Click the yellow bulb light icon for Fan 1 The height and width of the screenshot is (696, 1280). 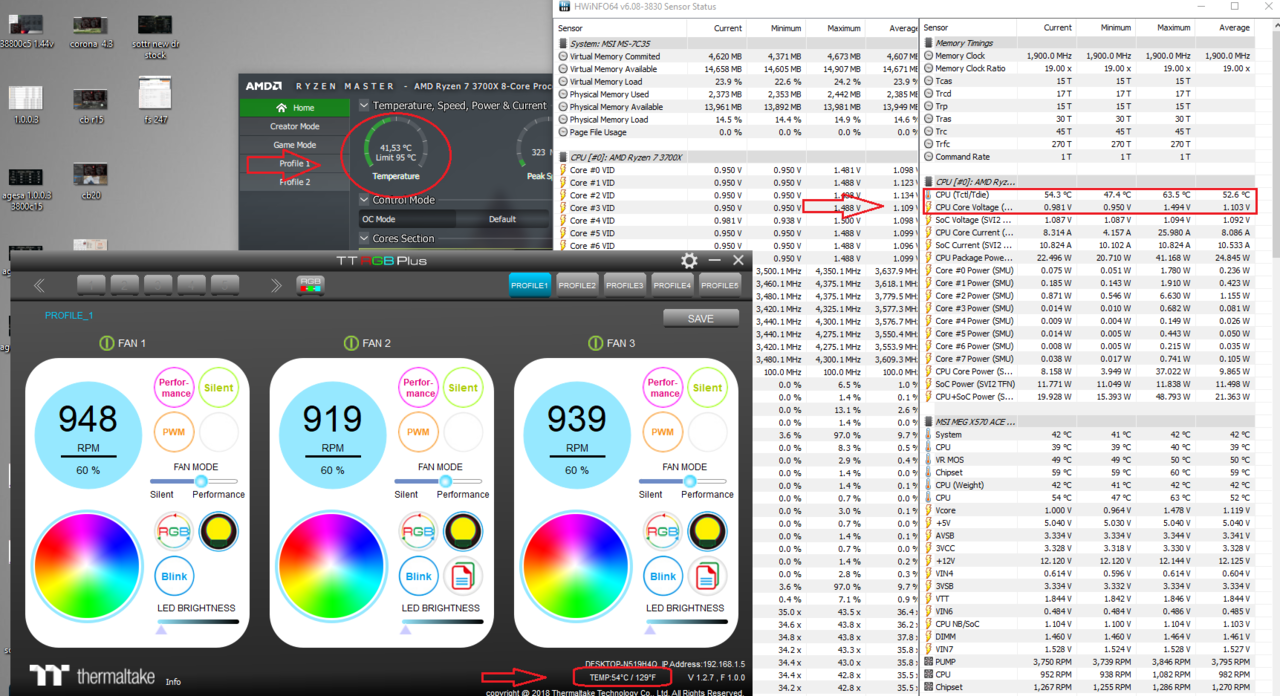[219, 531]
